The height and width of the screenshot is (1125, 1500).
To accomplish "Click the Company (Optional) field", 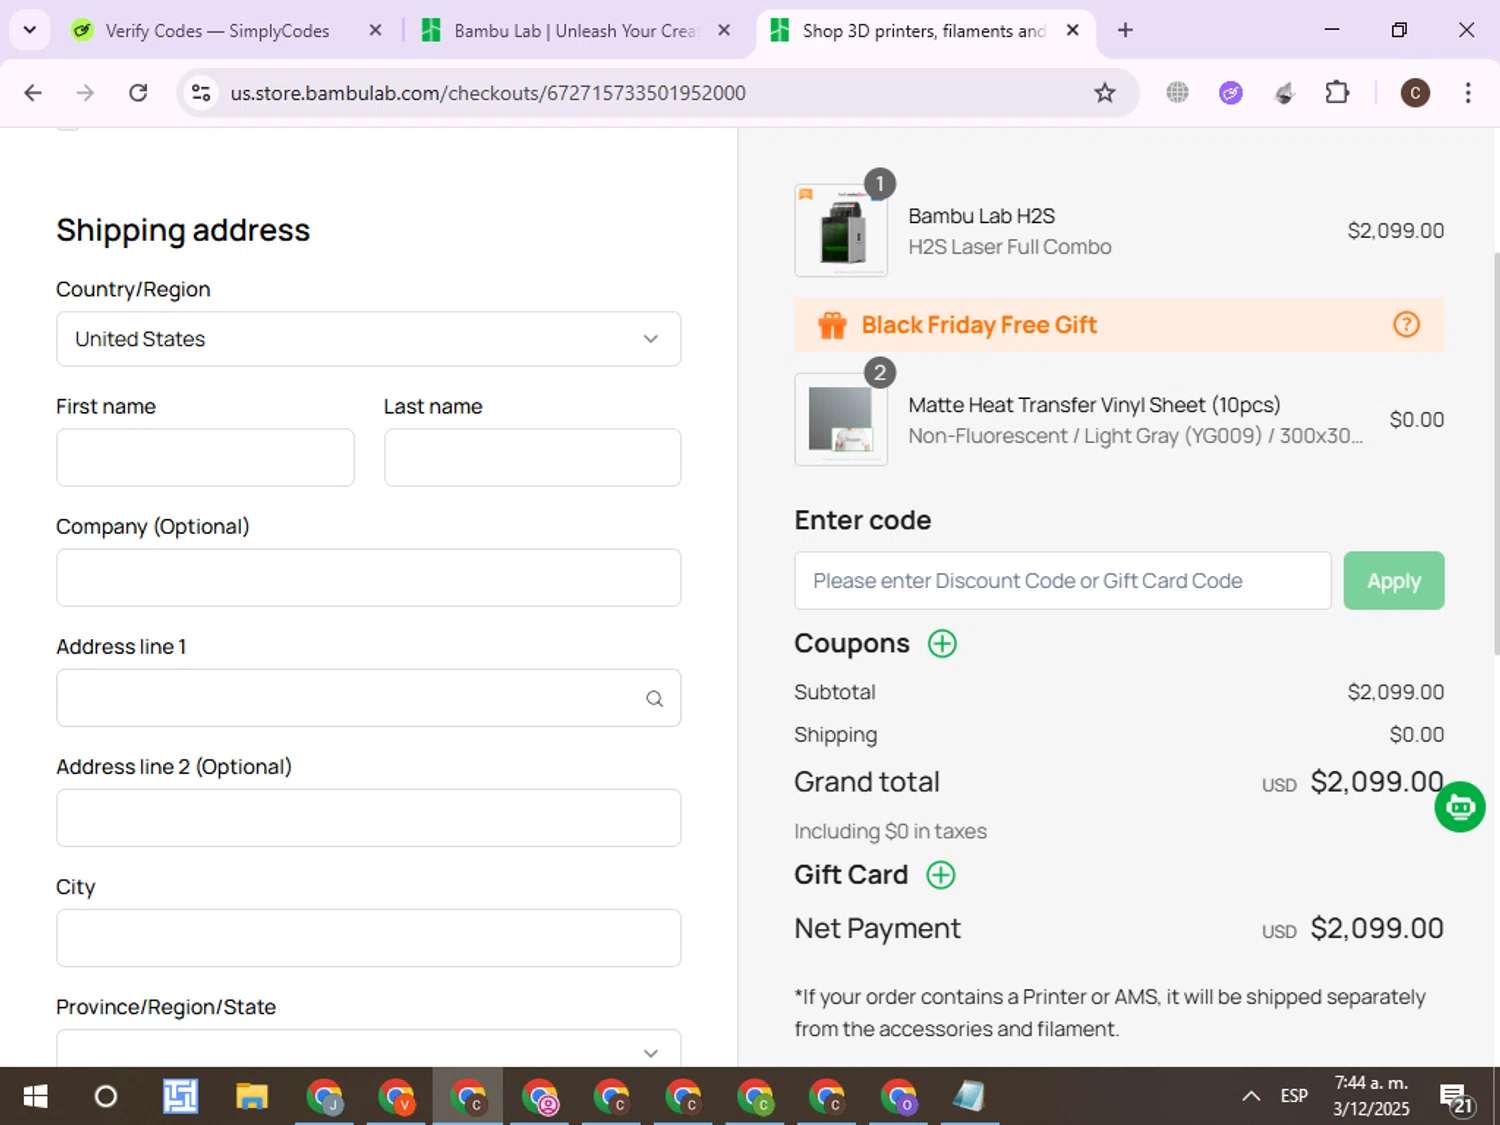I will click(368, 578).
